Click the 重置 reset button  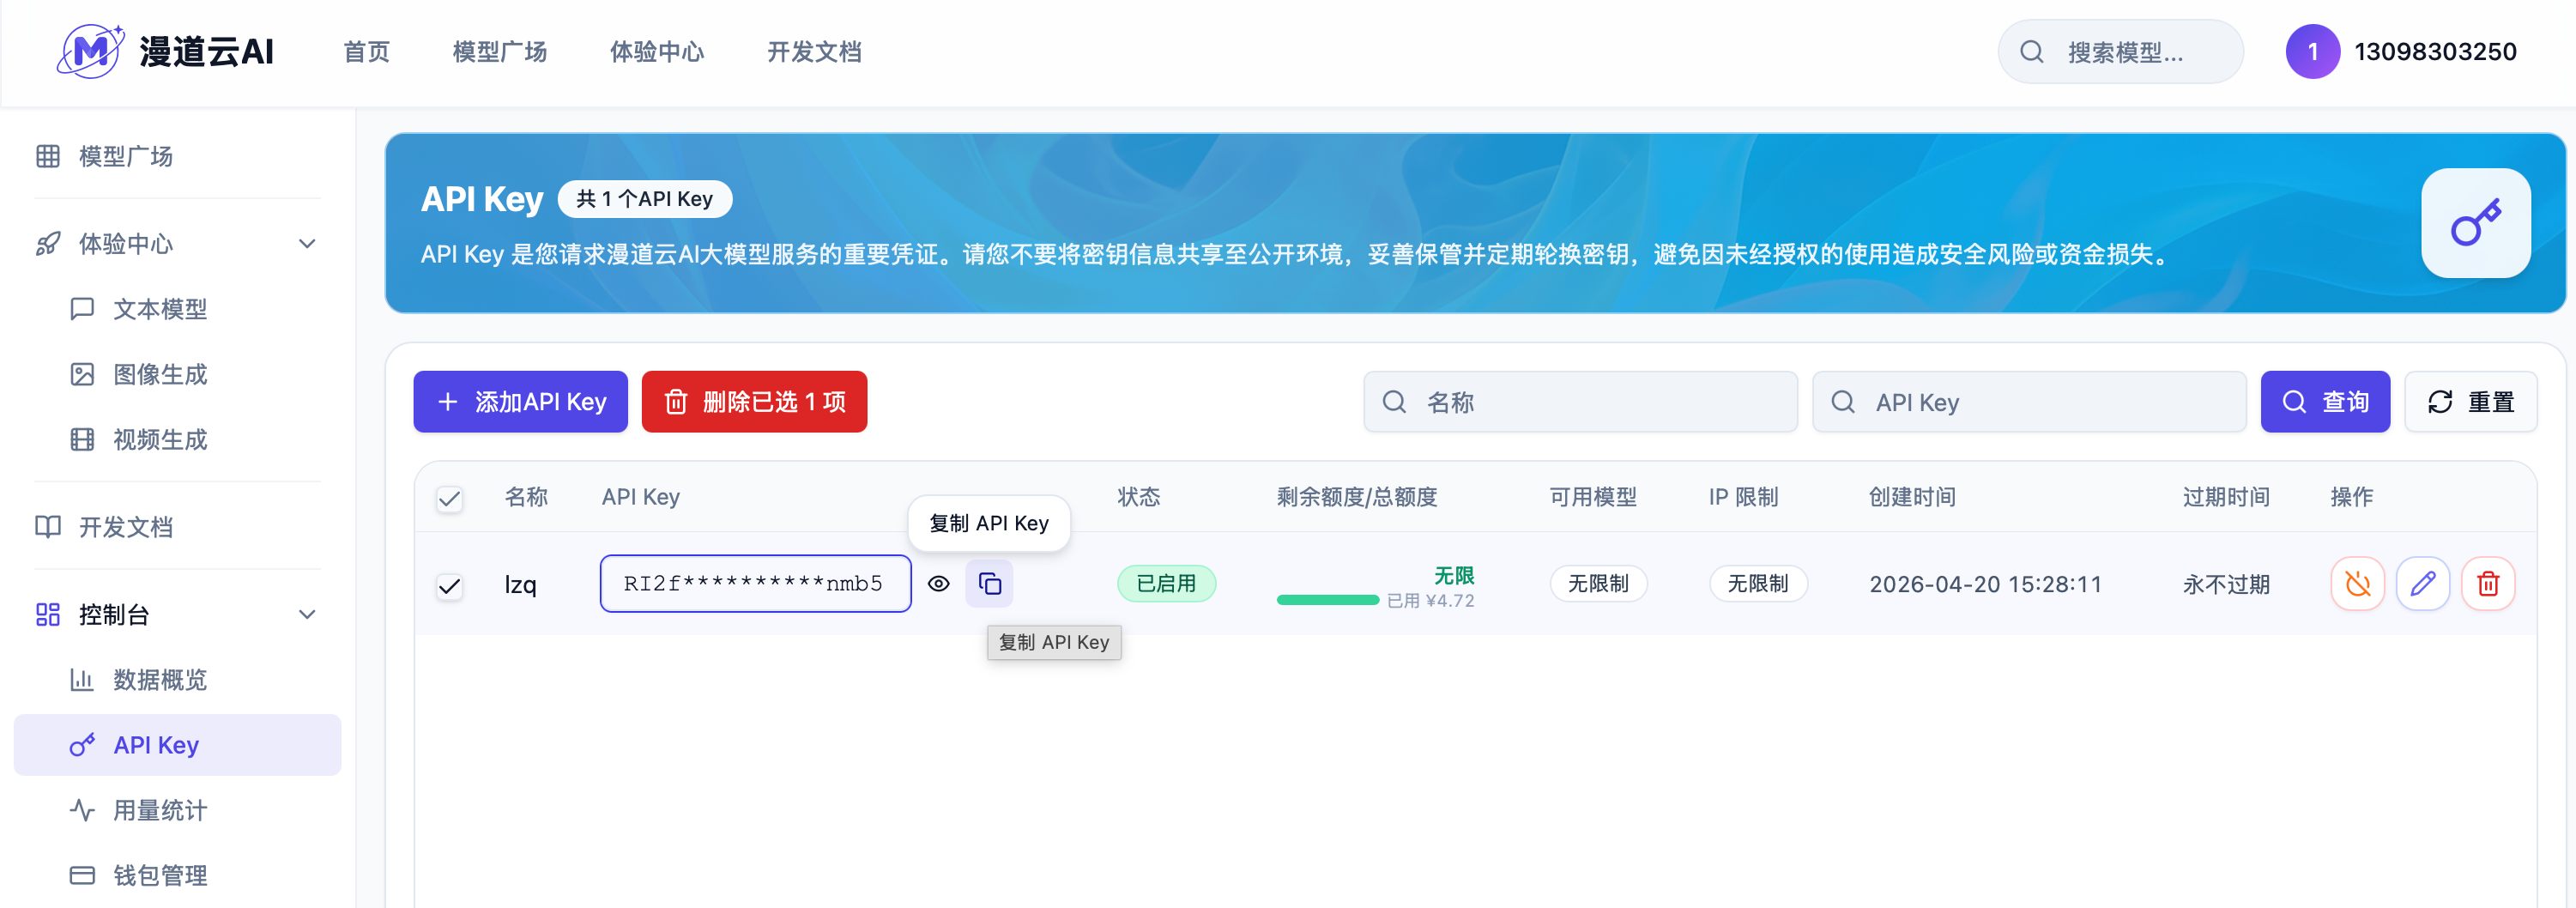pos(2470,402)
